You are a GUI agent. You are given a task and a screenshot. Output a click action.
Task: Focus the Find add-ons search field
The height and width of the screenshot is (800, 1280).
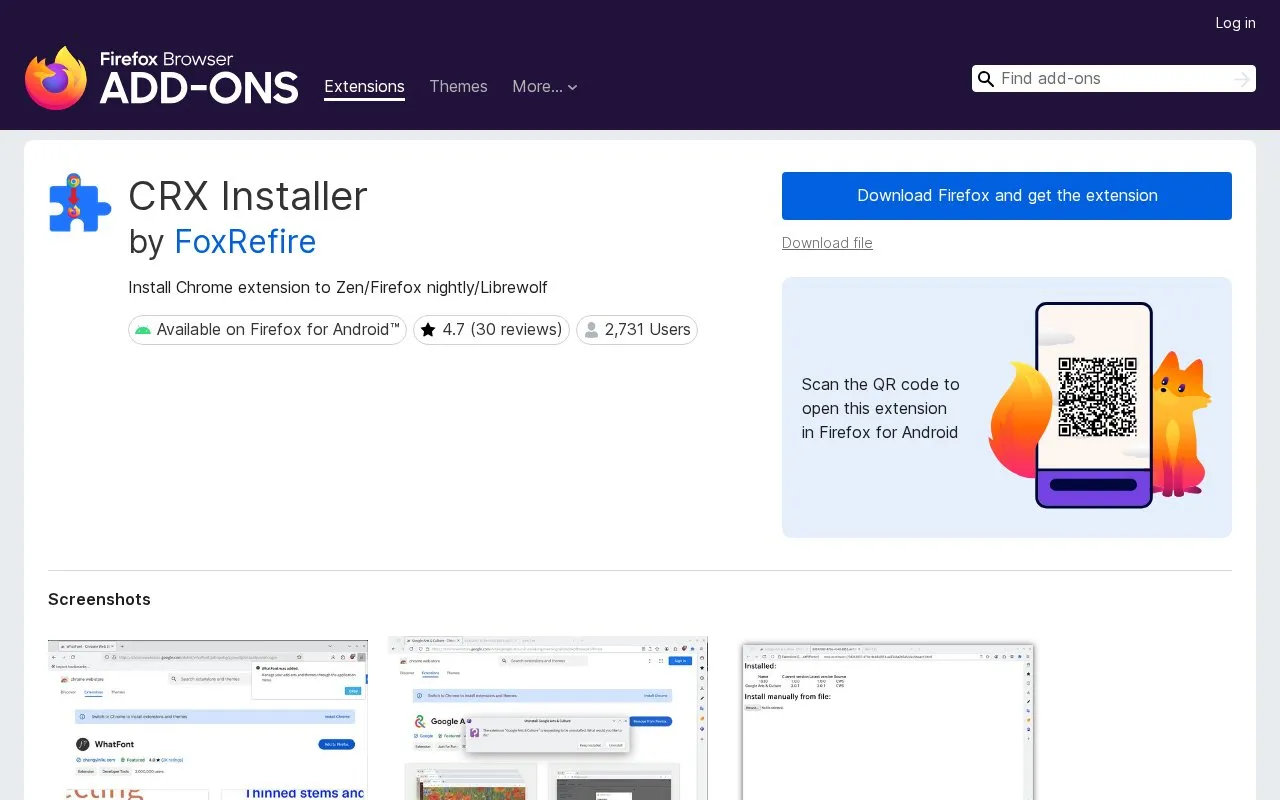click(1113, 79)
